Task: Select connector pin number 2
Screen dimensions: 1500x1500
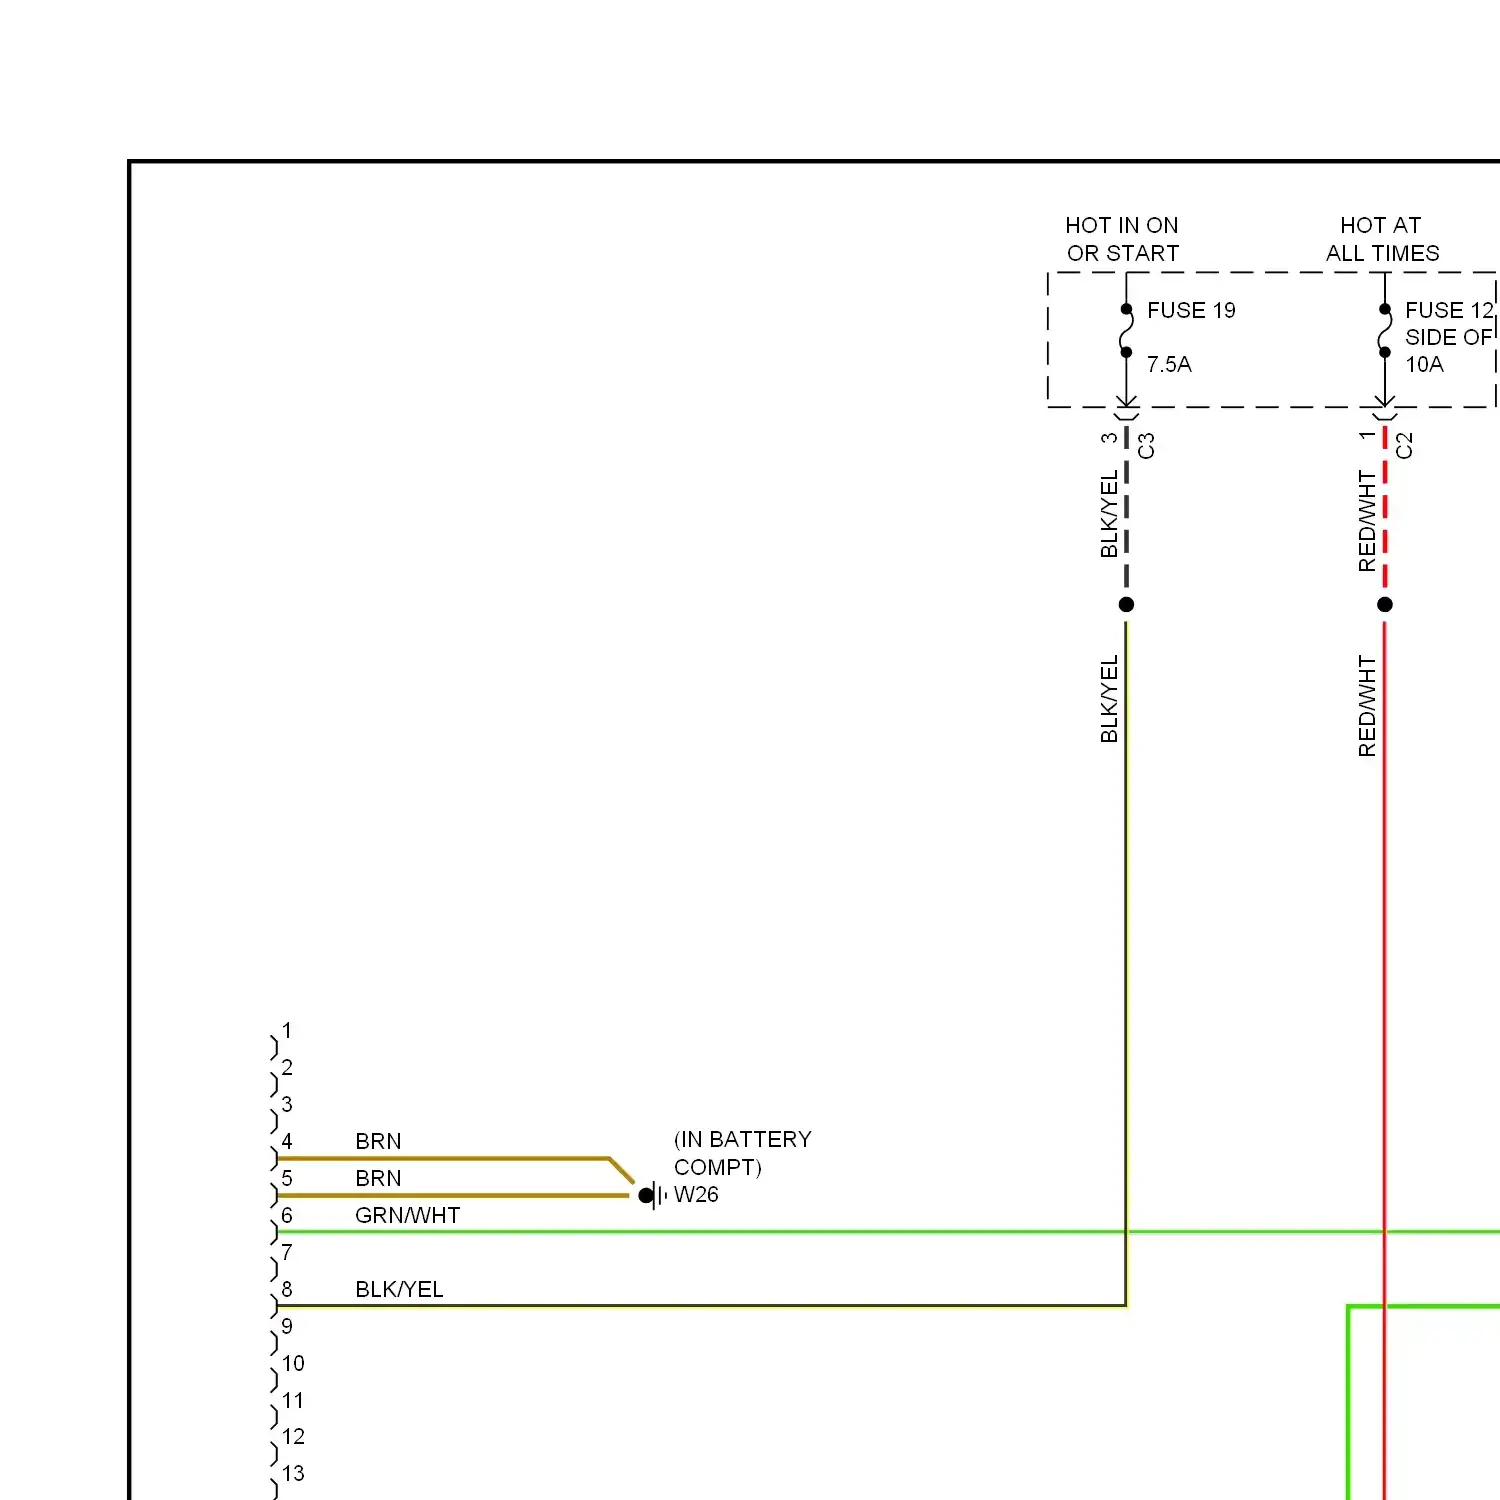Action: 287,1067
